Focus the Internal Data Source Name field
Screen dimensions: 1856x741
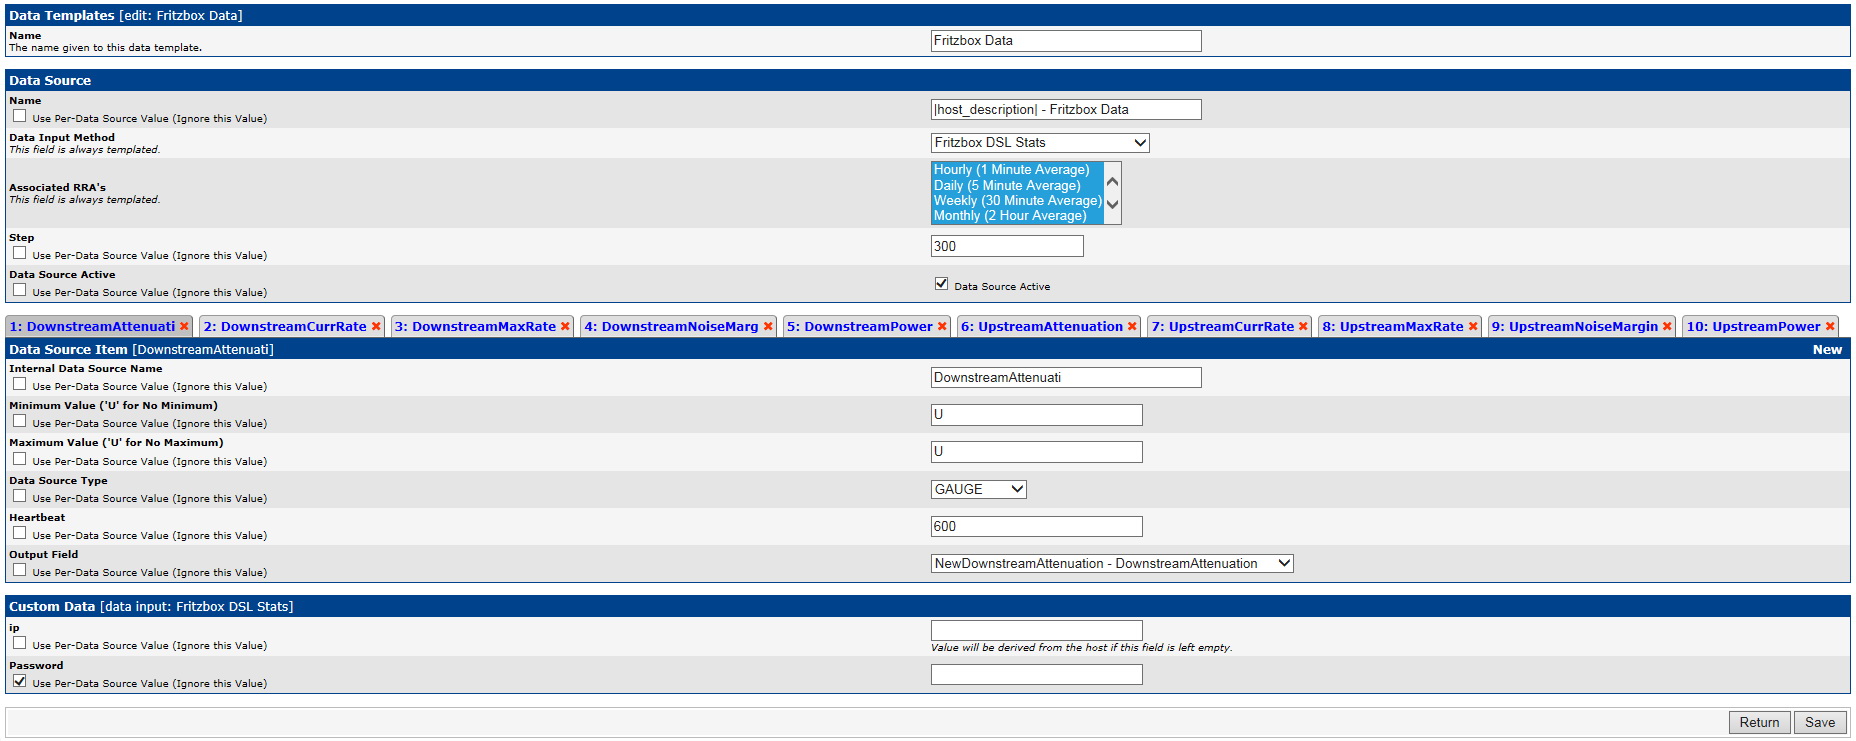tap(1066, 378)
